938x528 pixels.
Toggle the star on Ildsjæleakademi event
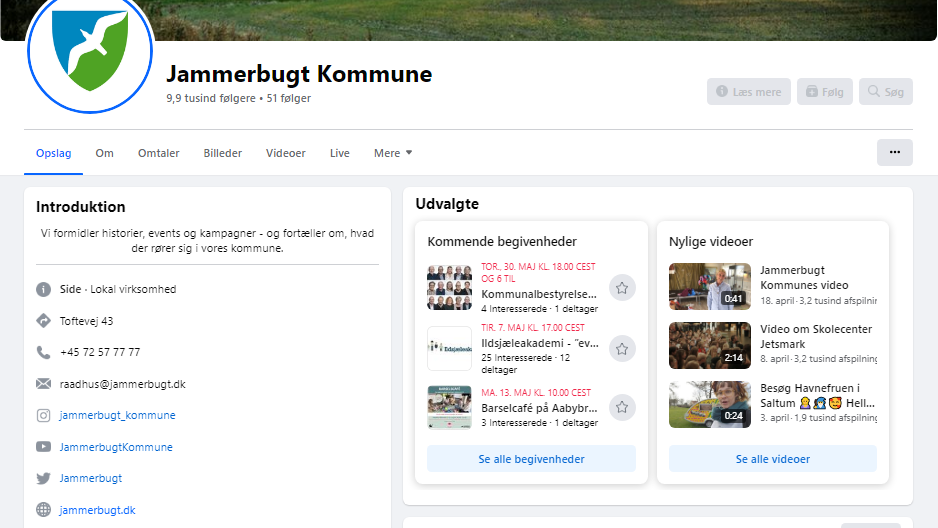click(x=622, y=349)
